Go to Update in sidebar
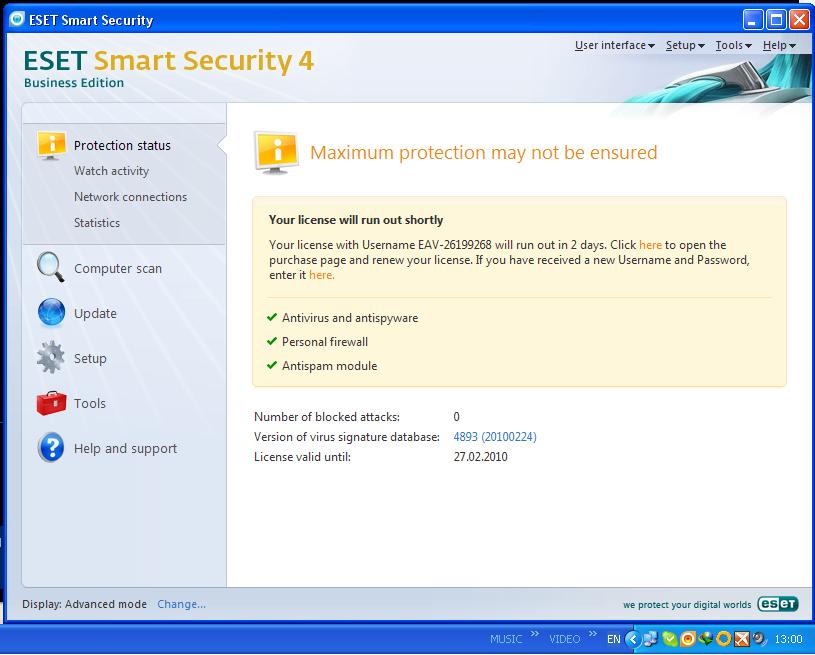 point(95,313)
